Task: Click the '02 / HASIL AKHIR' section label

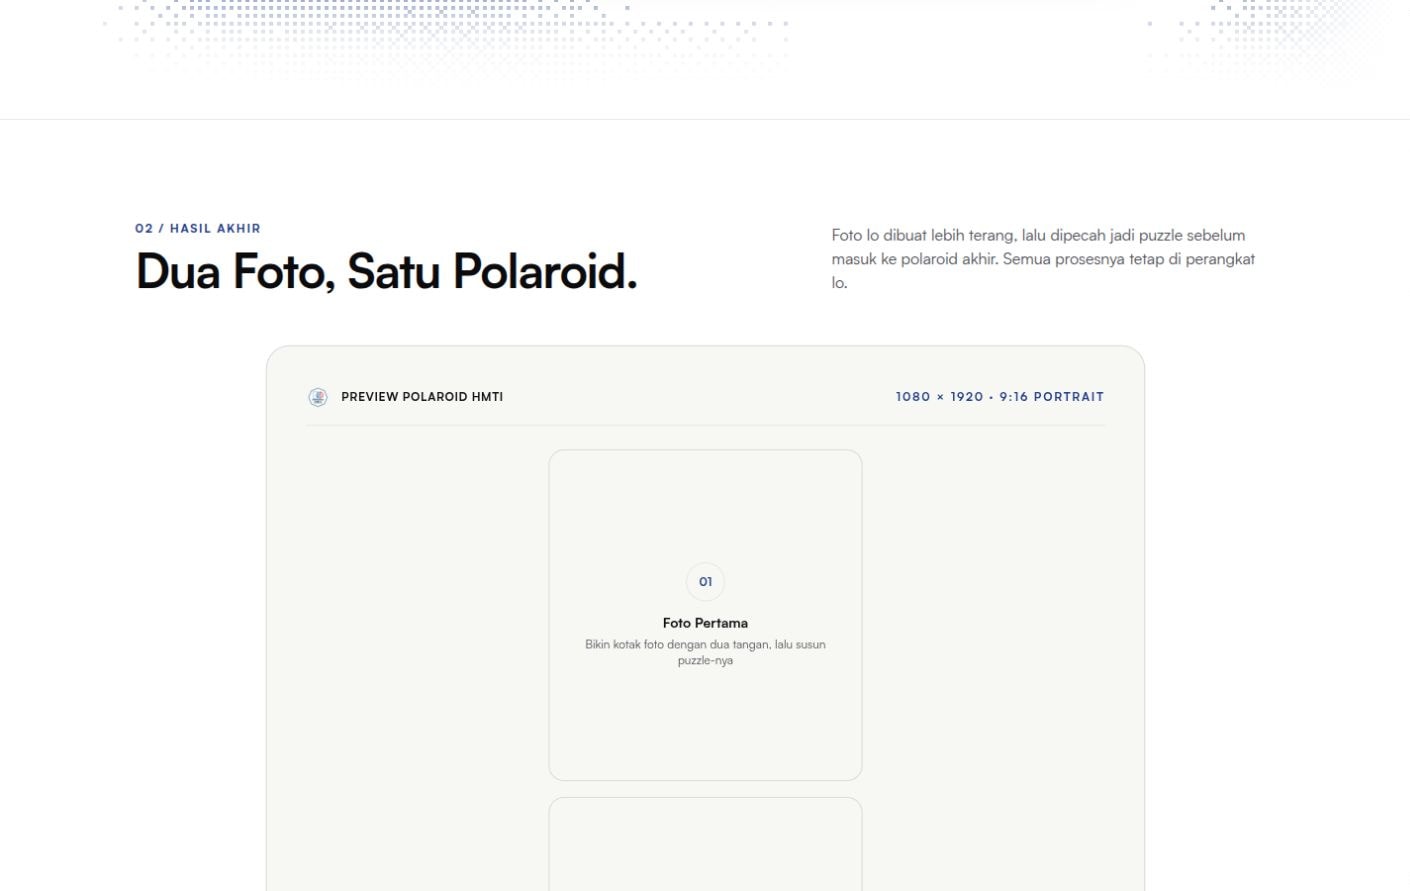Action: [x=198, y=228]
